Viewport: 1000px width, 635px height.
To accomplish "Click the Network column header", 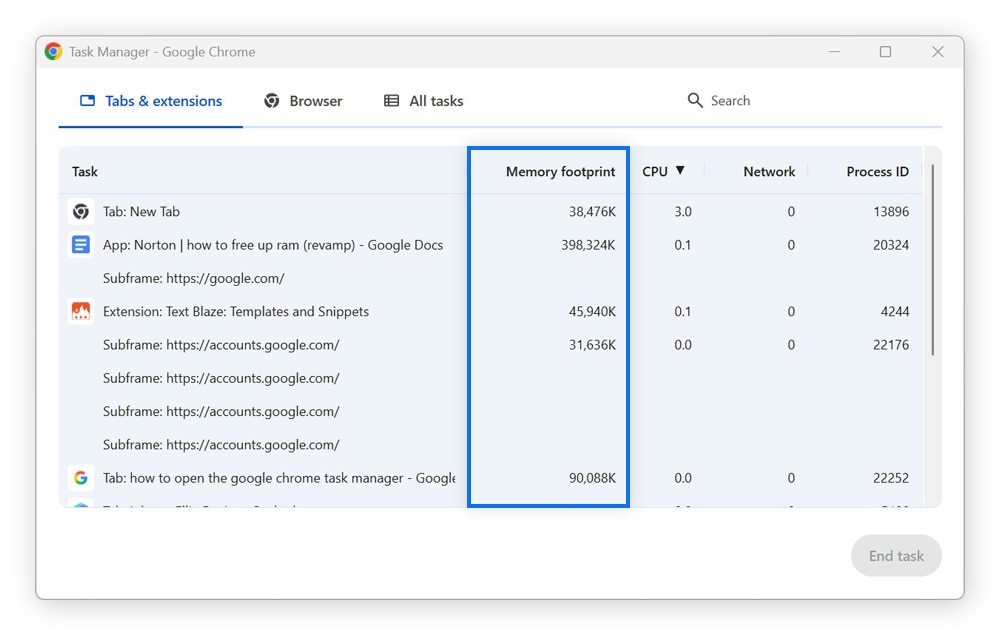I will tap(769, 171).
